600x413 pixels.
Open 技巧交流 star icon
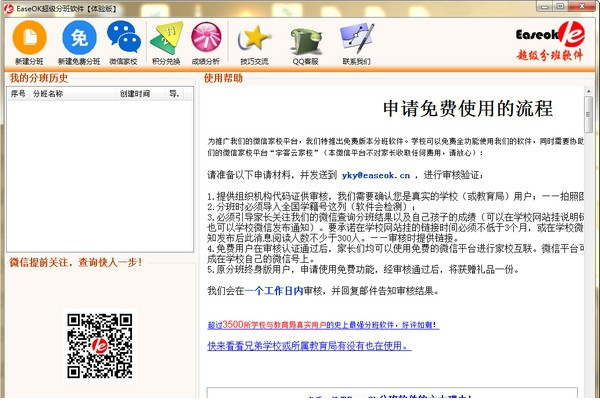point(254,39)
